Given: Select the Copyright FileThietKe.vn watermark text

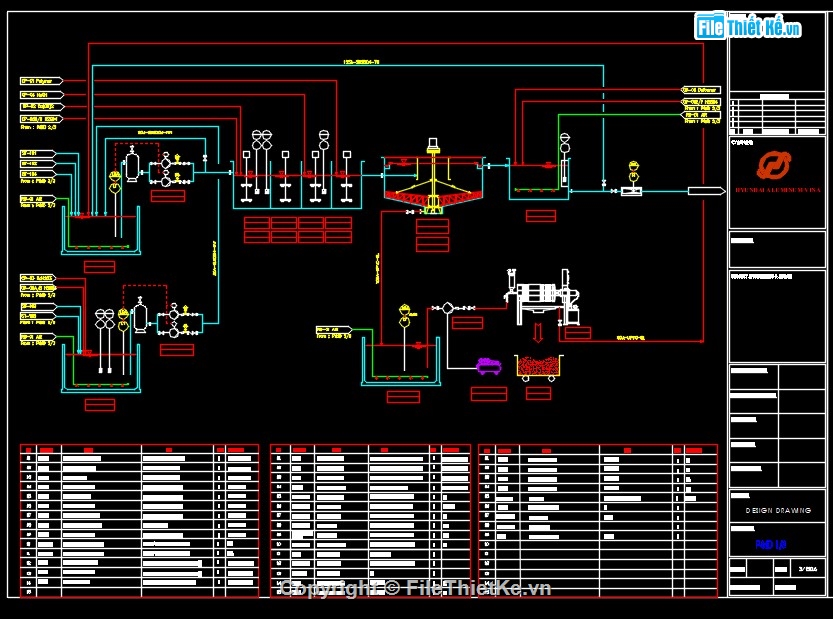Looking at the screenshot, I should [416, 588].
